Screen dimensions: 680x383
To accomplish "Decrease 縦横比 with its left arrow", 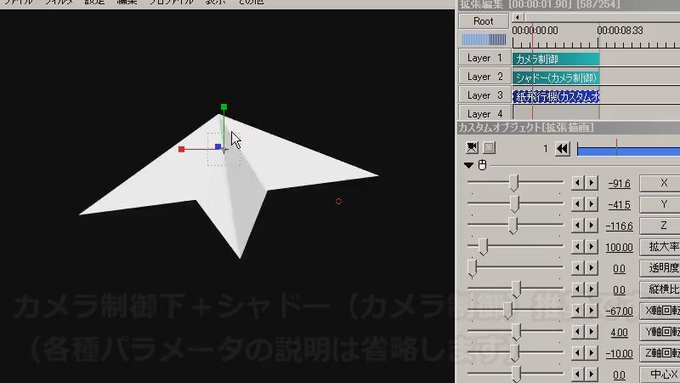I will pos(577,289).
